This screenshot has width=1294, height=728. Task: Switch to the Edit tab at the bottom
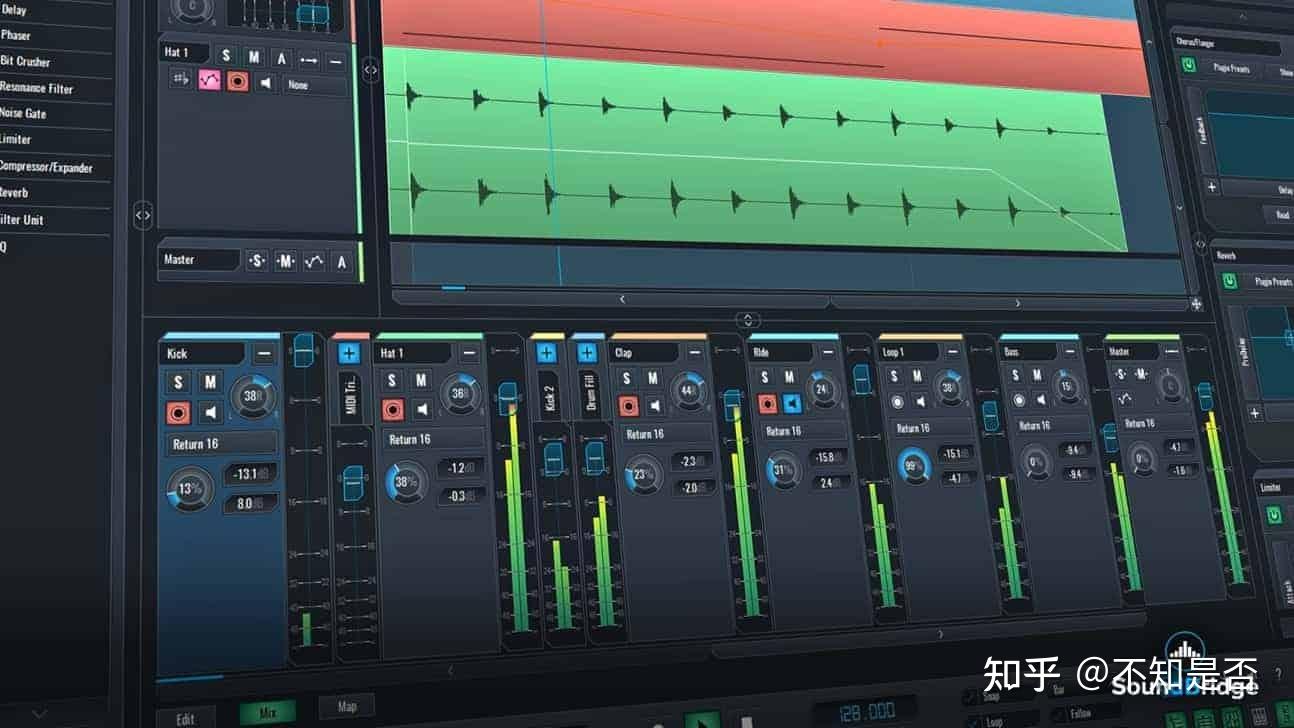coord(186,717)
